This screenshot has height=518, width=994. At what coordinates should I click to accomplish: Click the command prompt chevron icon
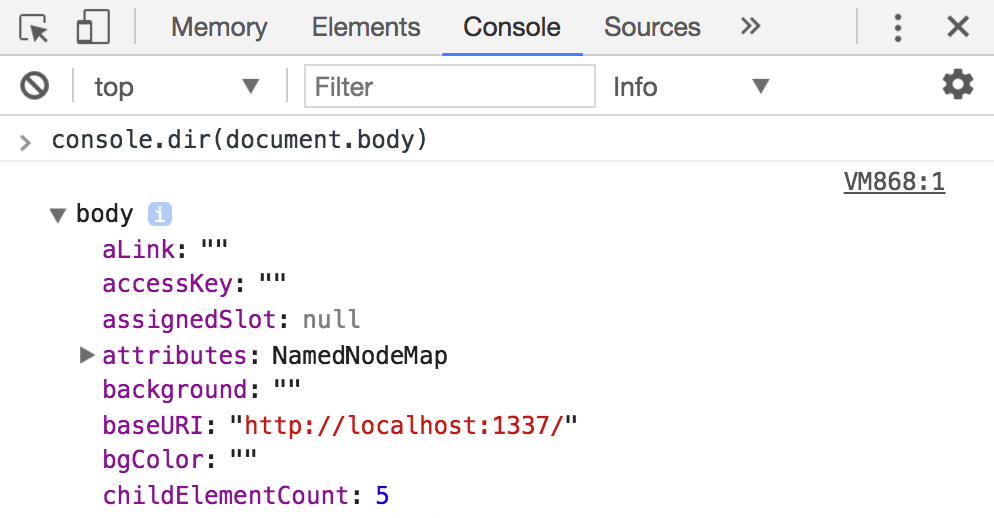point(25,143)
